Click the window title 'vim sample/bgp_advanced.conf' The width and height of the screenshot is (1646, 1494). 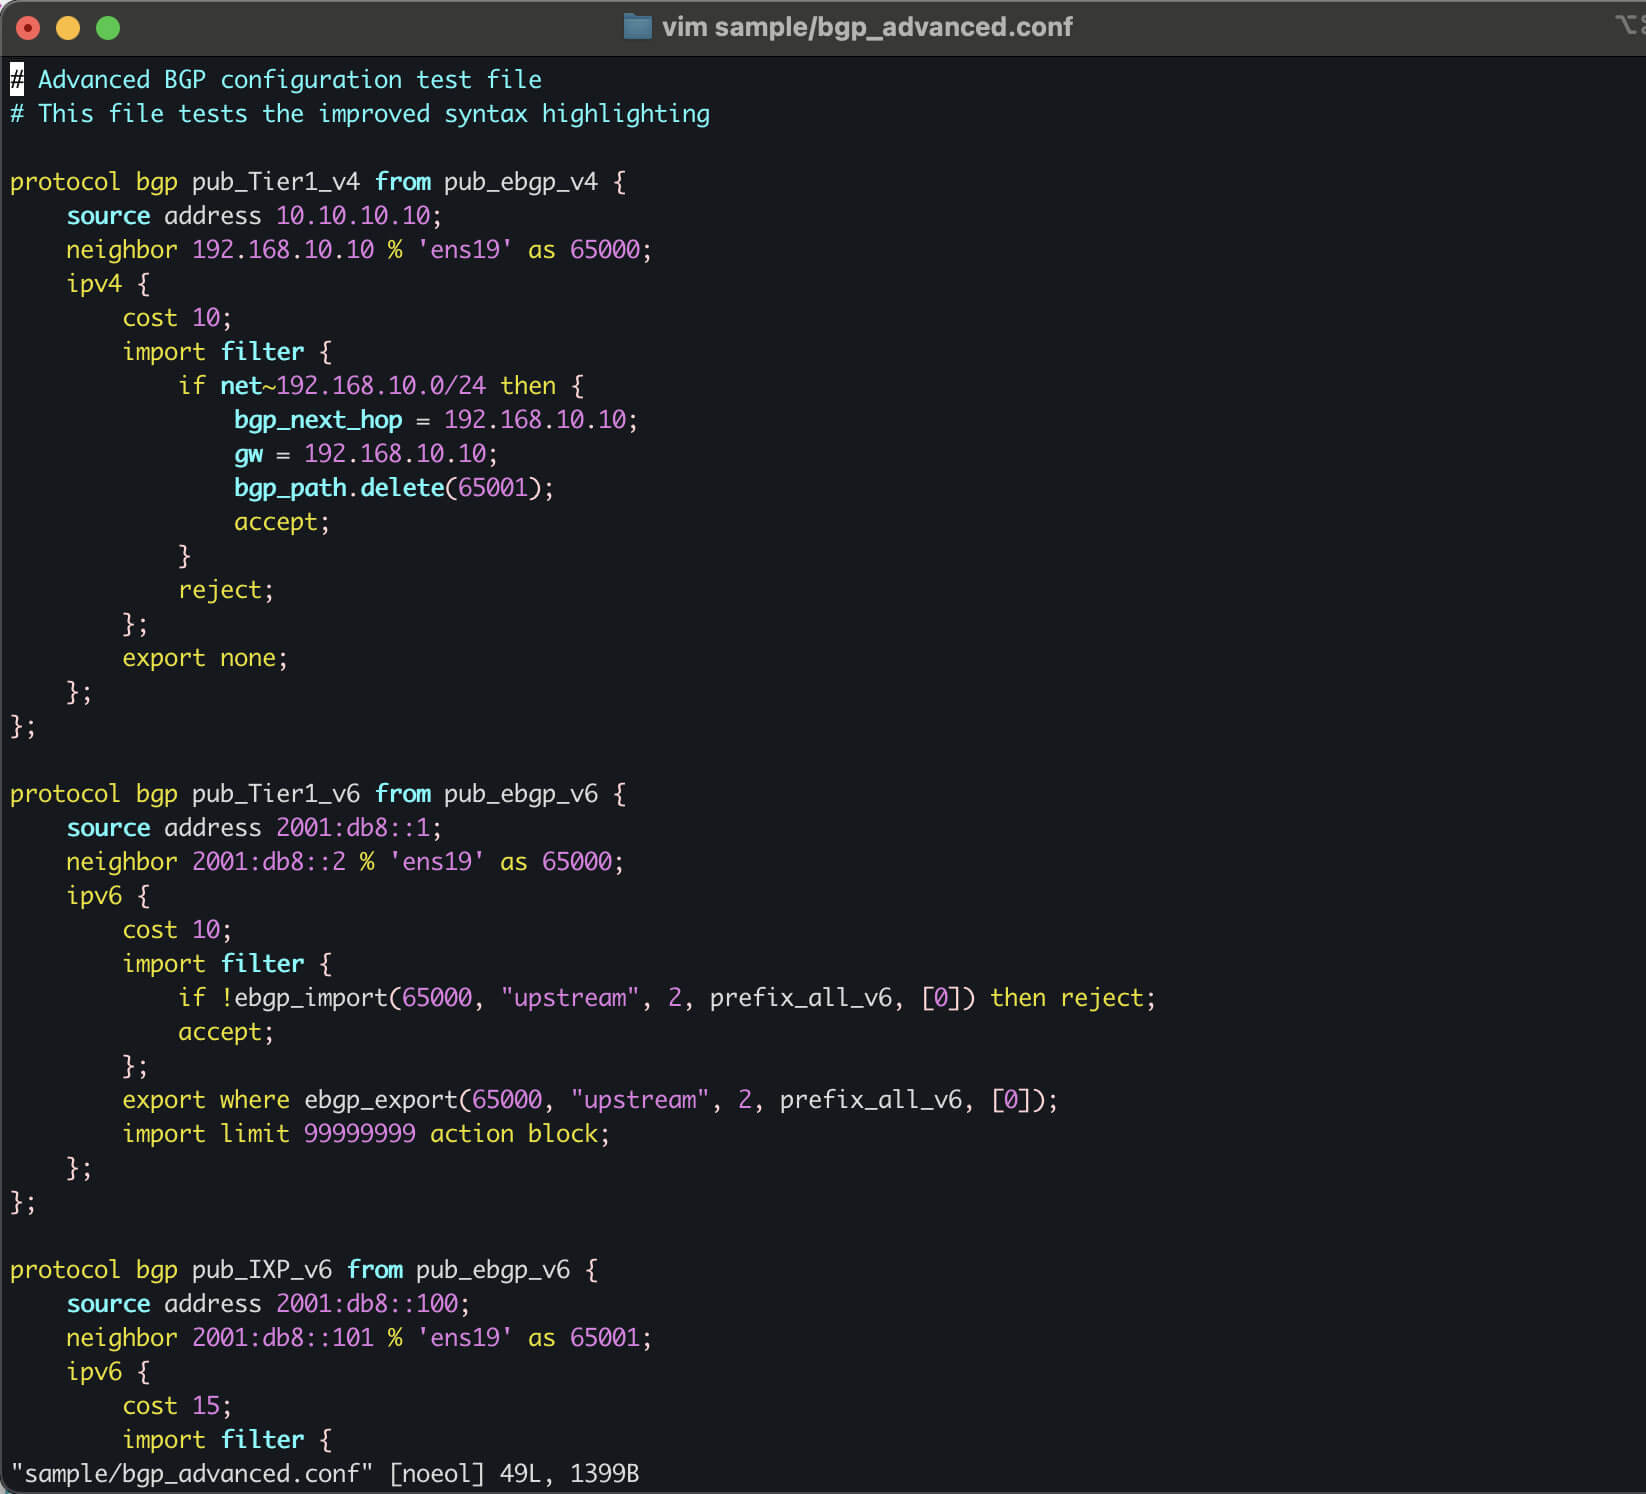pyautogui.click(x=867, y=27)
